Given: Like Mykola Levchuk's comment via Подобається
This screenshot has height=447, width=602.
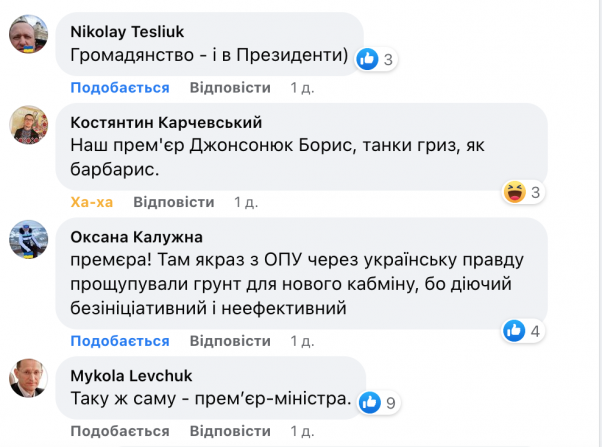Looking at the screenshot, I should [x=119, y=431].
